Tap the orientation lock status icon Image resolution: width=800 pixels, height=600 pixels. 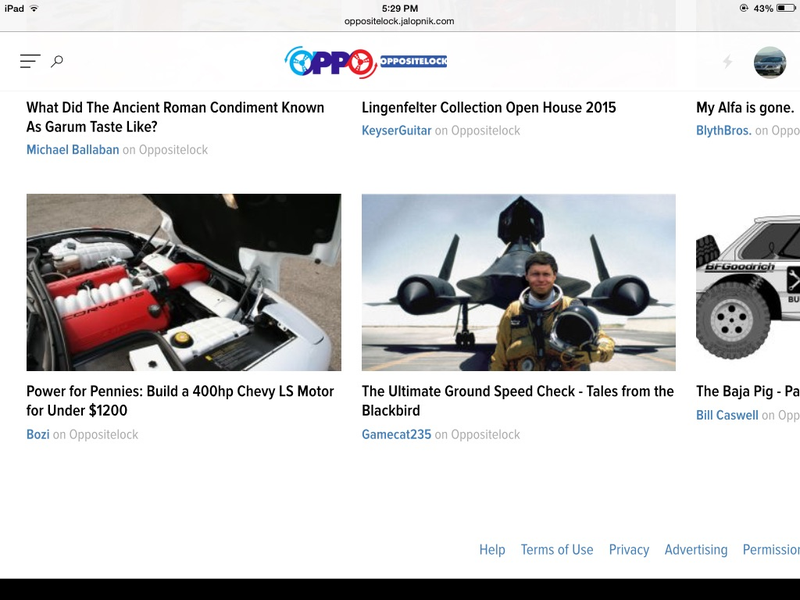coord(744,8)
